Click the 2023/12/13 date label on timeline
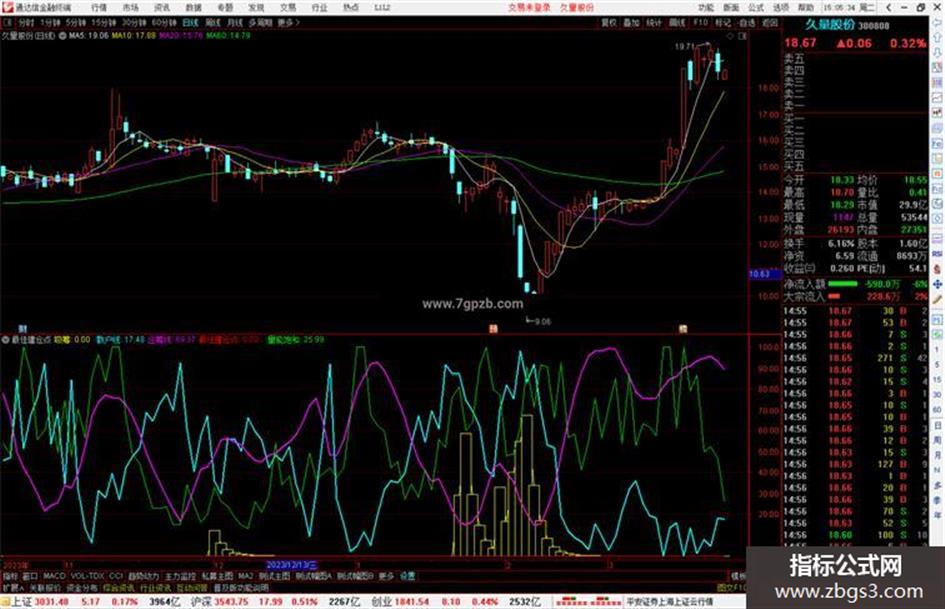Viewport: 945px width, 609px height. pyautogui.click(x=292, y=566)
